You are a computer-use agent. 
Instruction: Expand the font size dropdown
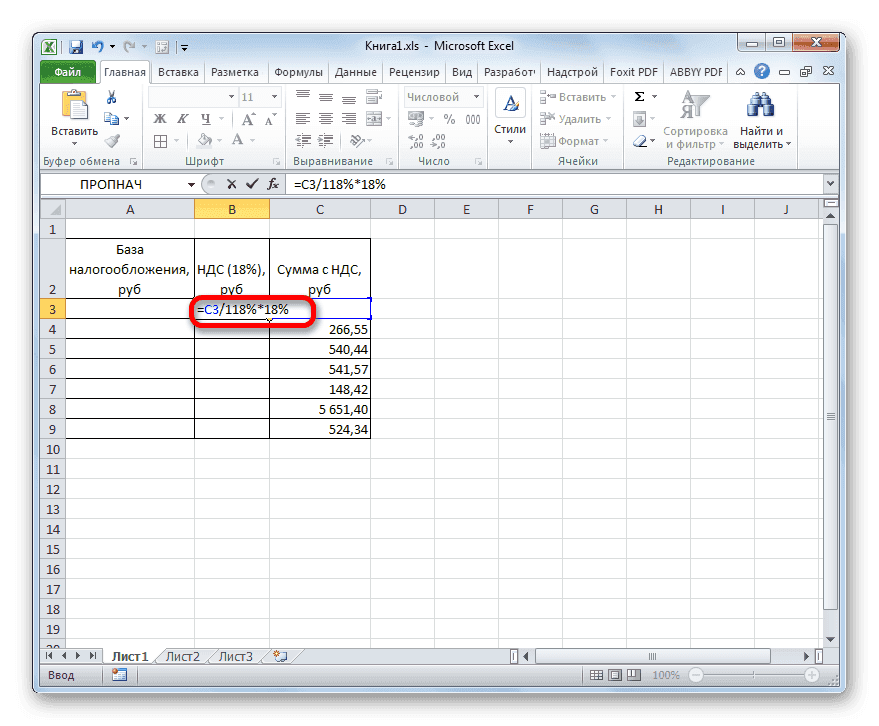pos(274,96)
